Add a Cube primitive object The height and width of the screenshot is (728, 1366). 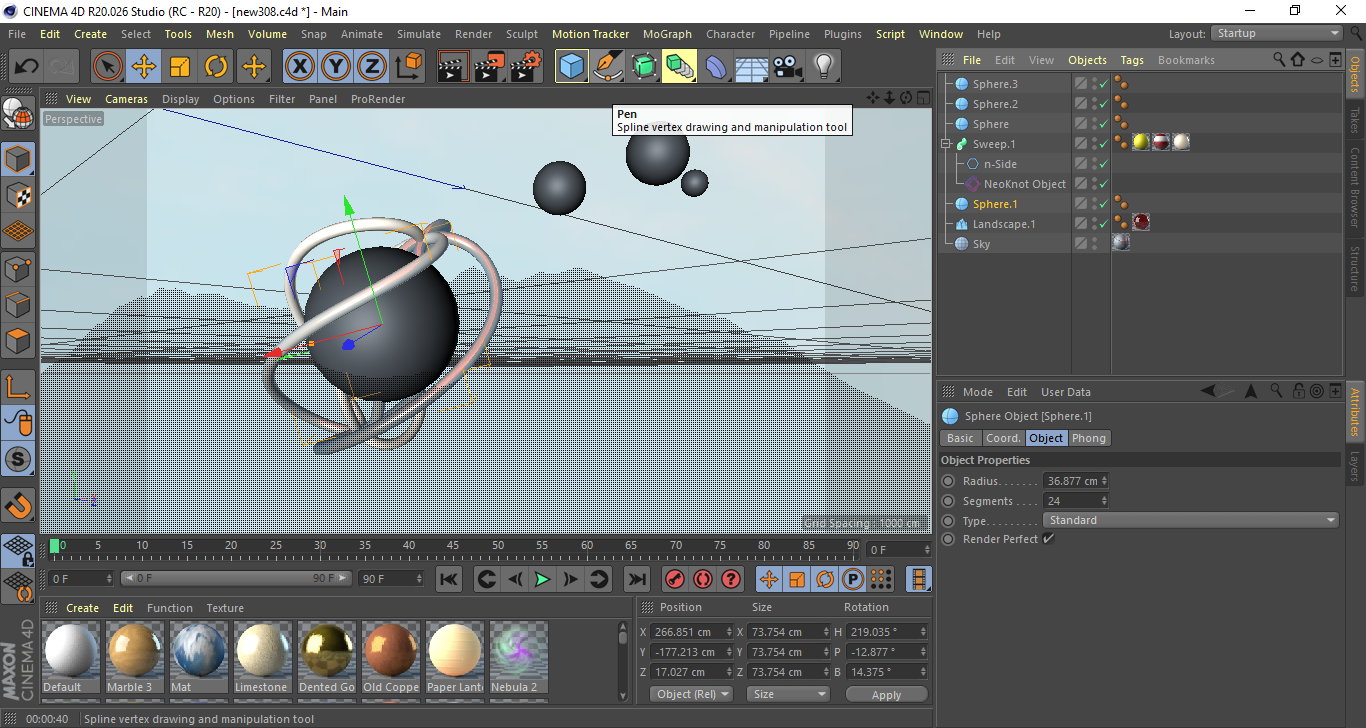572,67
